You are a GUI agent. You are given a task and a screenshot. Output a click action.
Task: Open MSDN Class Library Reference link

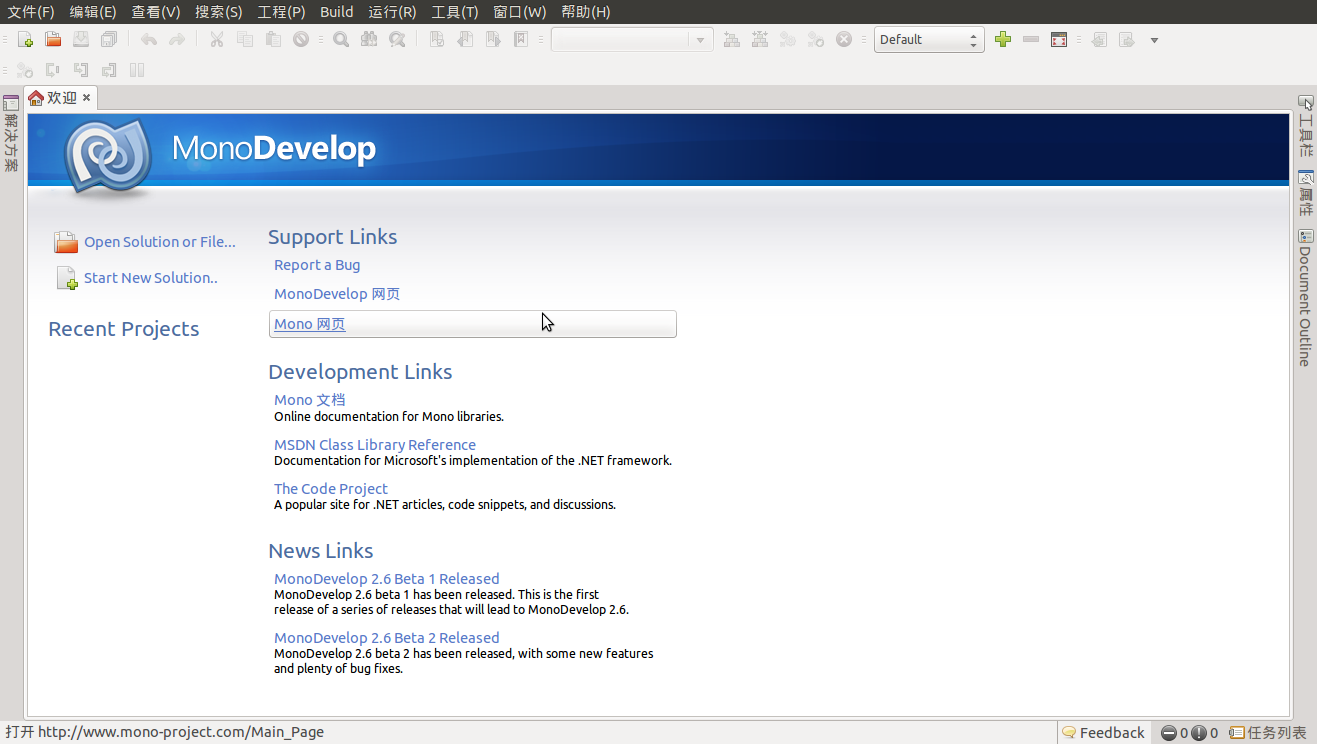pos(375,445)
